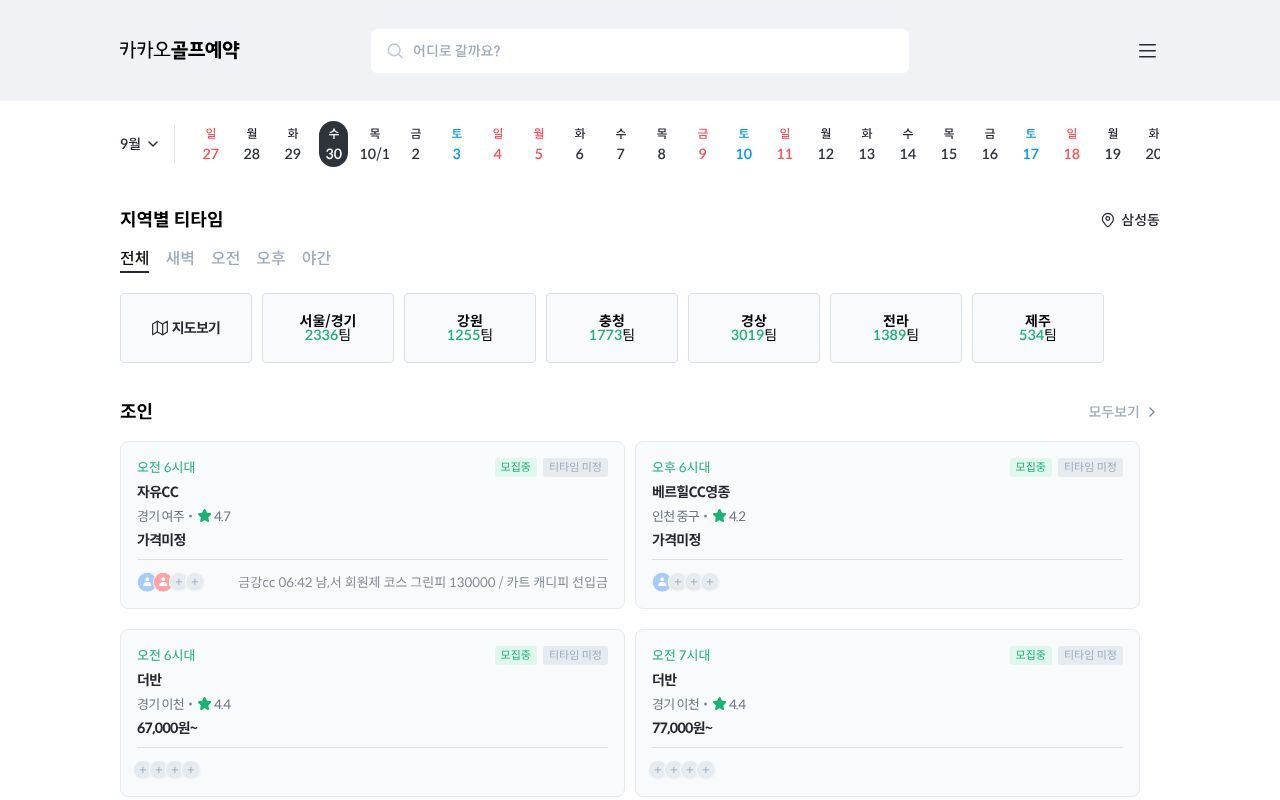This screenshot has width=1280, height=800.
Task: Click the blue member avatar in 자유CC card
Action: (x=147, y=582)
